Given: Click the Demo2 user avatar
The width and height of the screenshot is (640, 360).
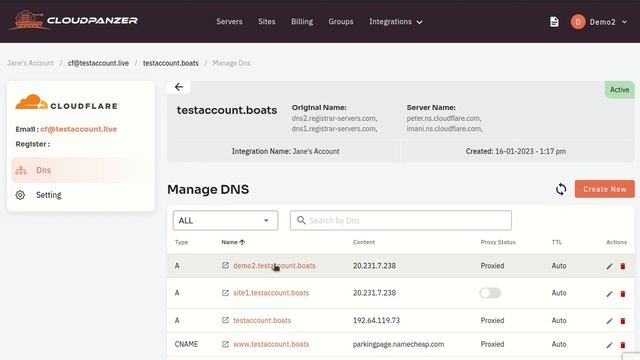Looking at the screenshot, I should click(x=578, y=22).
